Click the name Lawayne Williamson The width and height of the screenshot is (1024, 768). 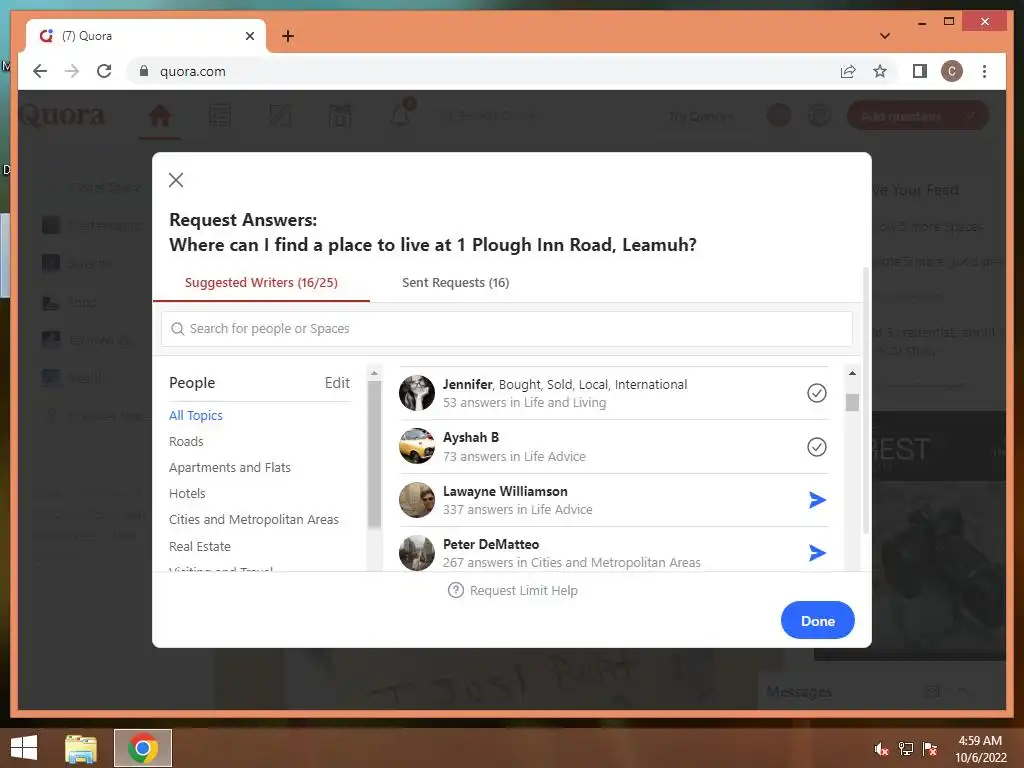[505, 491]
